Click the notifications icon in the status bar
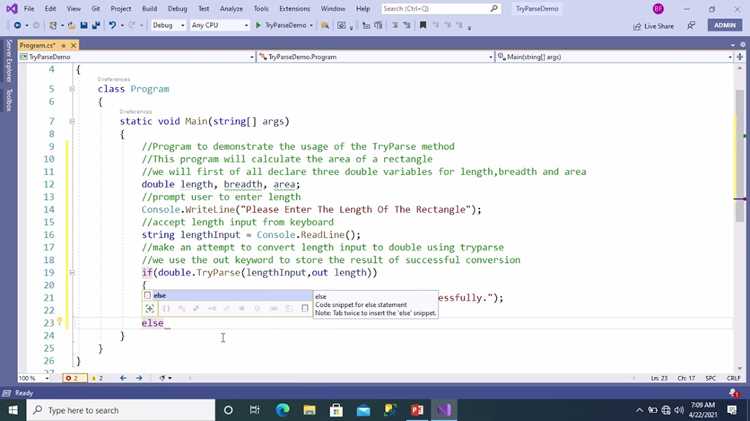 734,393
